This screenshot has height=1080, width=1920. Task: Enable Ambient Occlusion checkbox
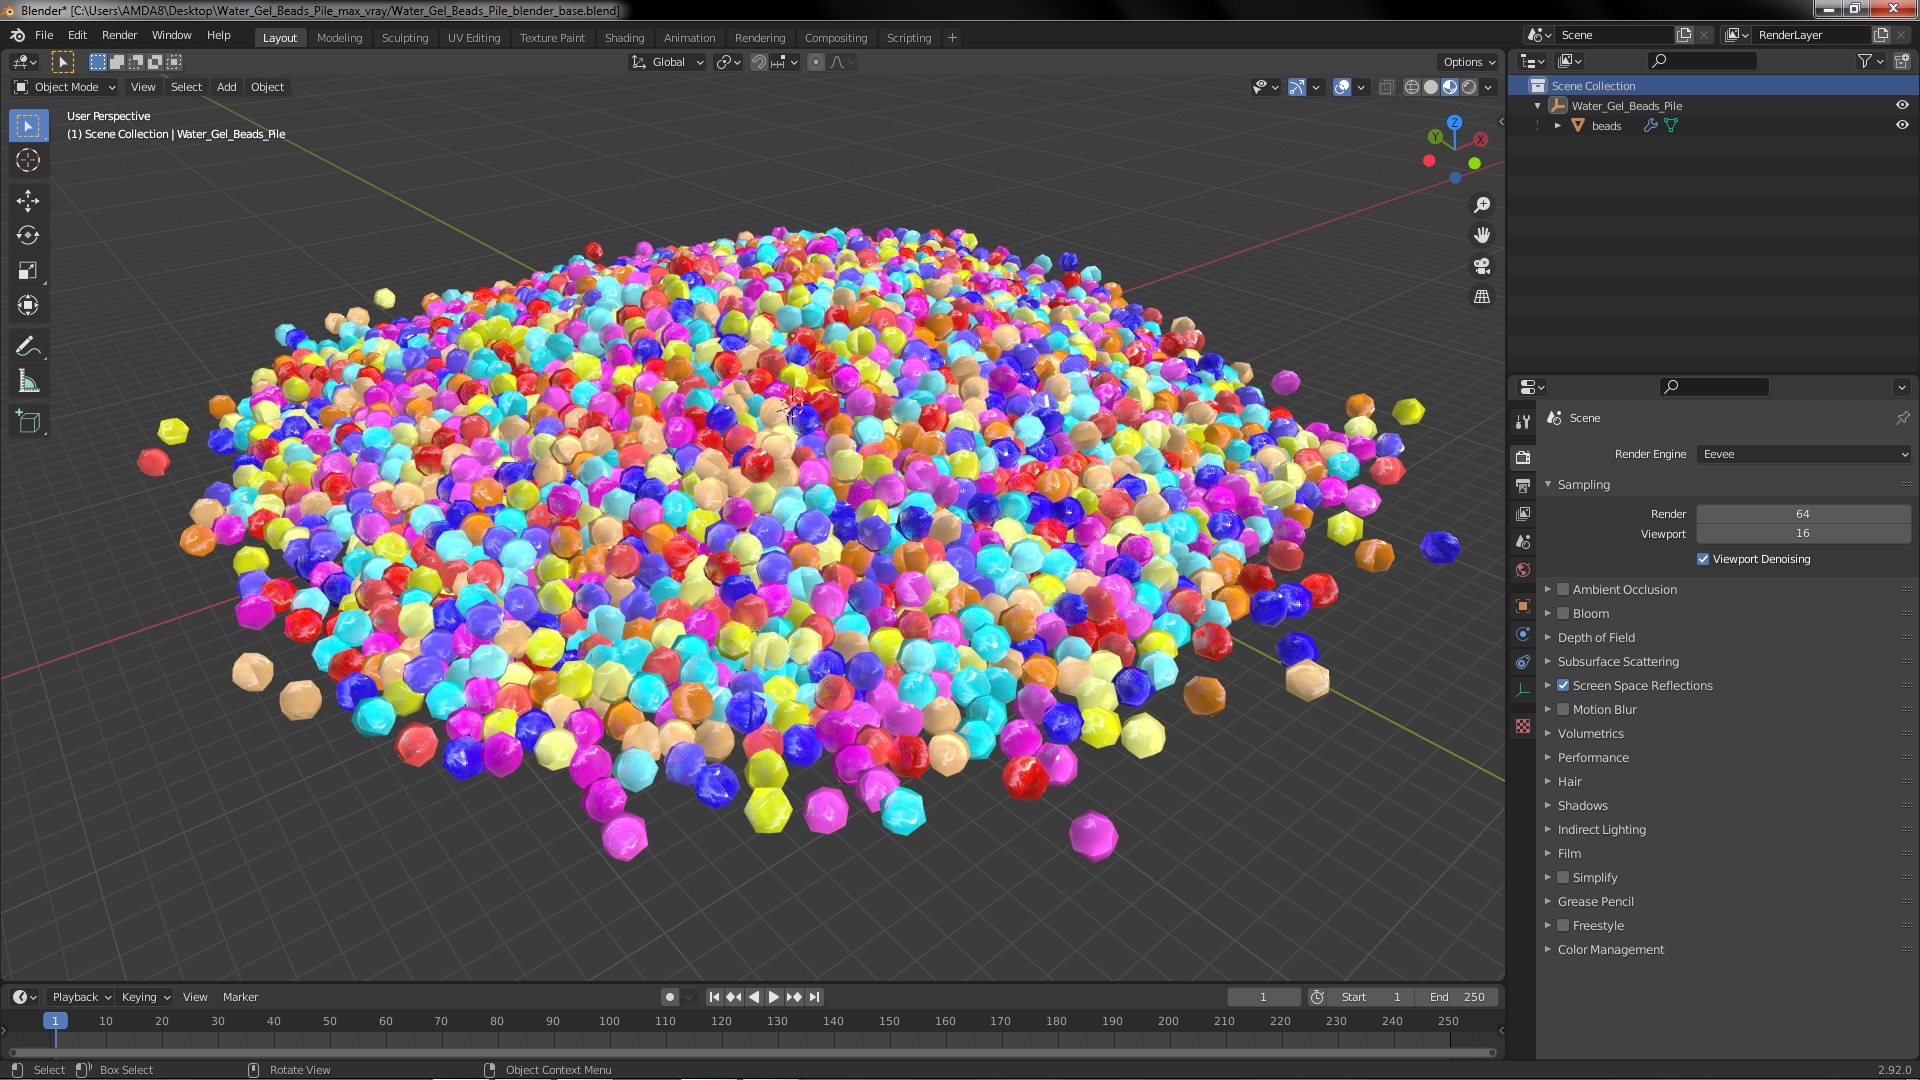(1563, 589)
